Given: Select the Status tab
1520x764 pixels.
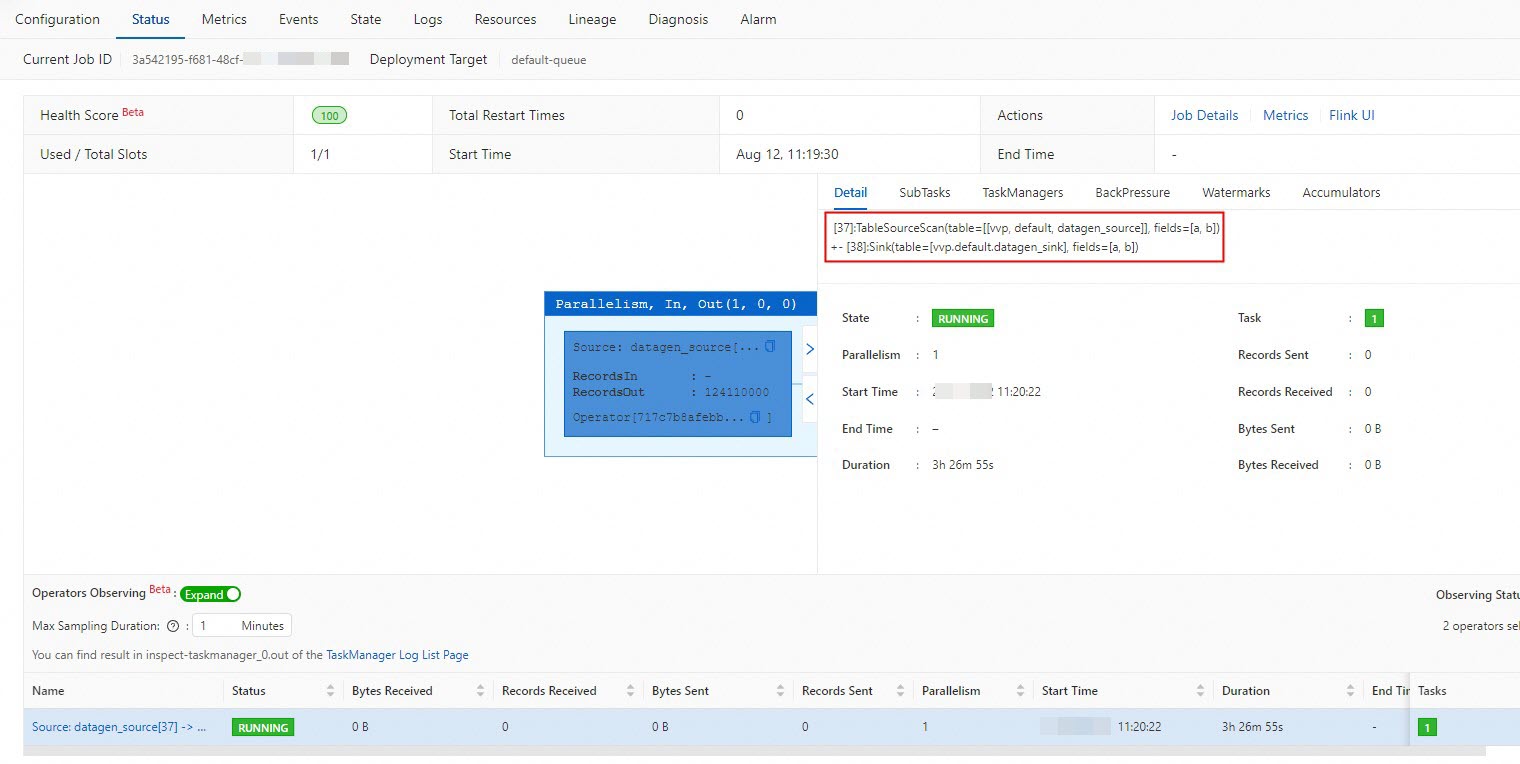Looking at the screenshot, I should 151,19.
